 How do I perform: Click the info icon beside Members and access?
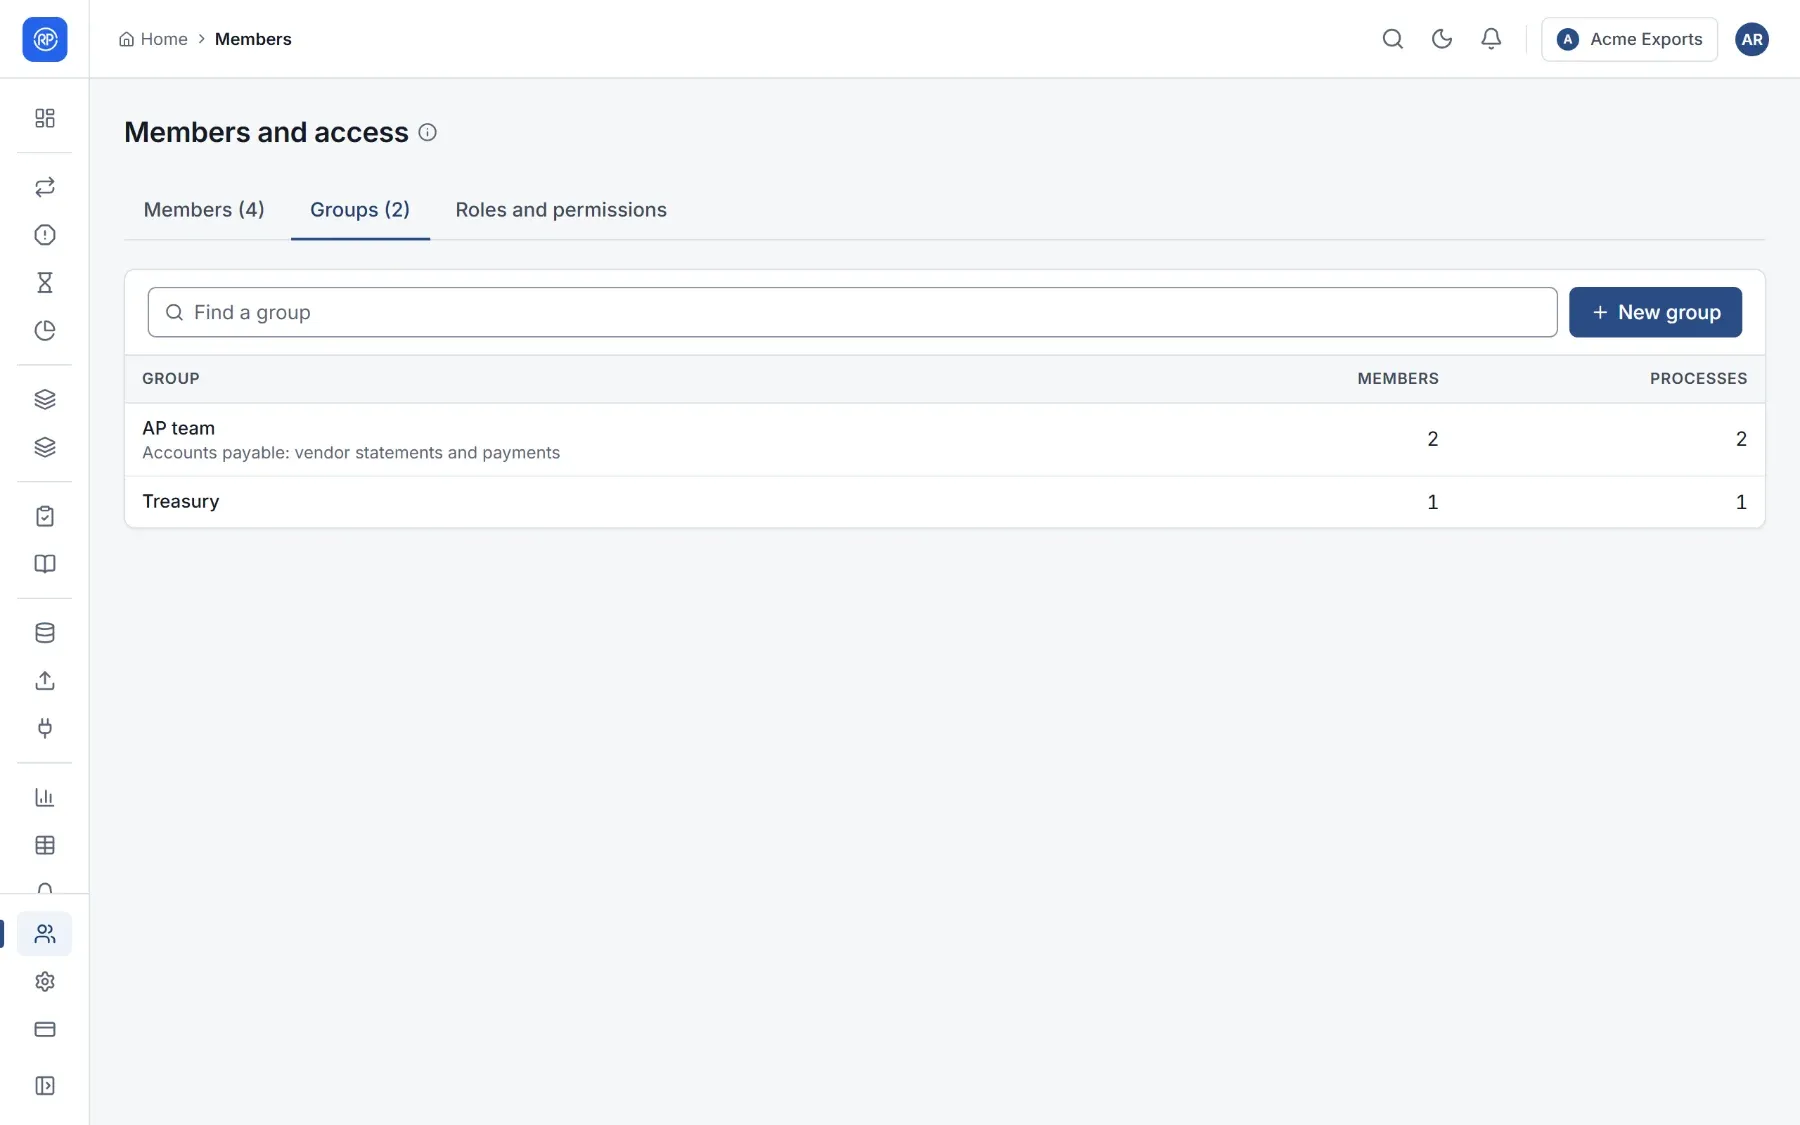click(x=427, y=132)
